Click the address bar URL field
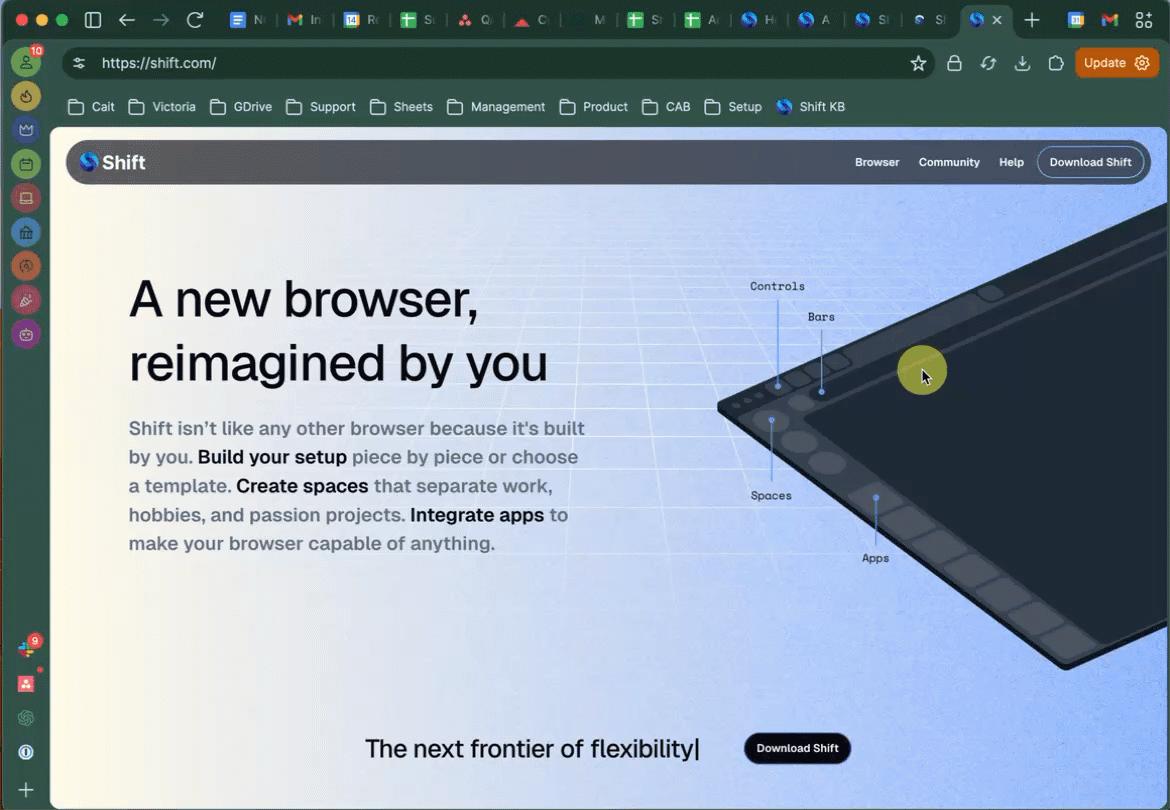Viewport: 1170px width, 810px height. click(x=500, y=63)
